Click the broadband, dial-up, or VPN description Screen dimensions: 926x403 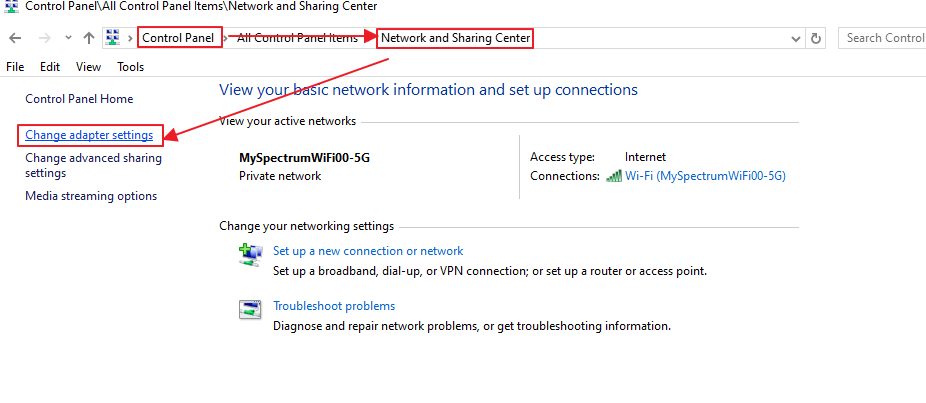[490, 271]
